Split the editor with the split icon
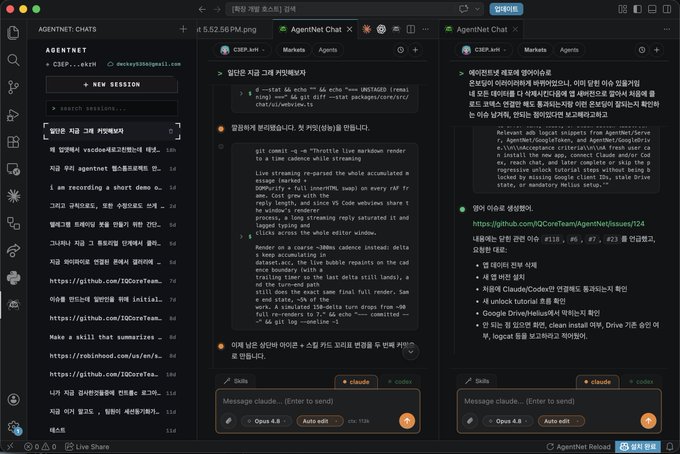Viewport: 680px width, 454px height. point(411,29)
